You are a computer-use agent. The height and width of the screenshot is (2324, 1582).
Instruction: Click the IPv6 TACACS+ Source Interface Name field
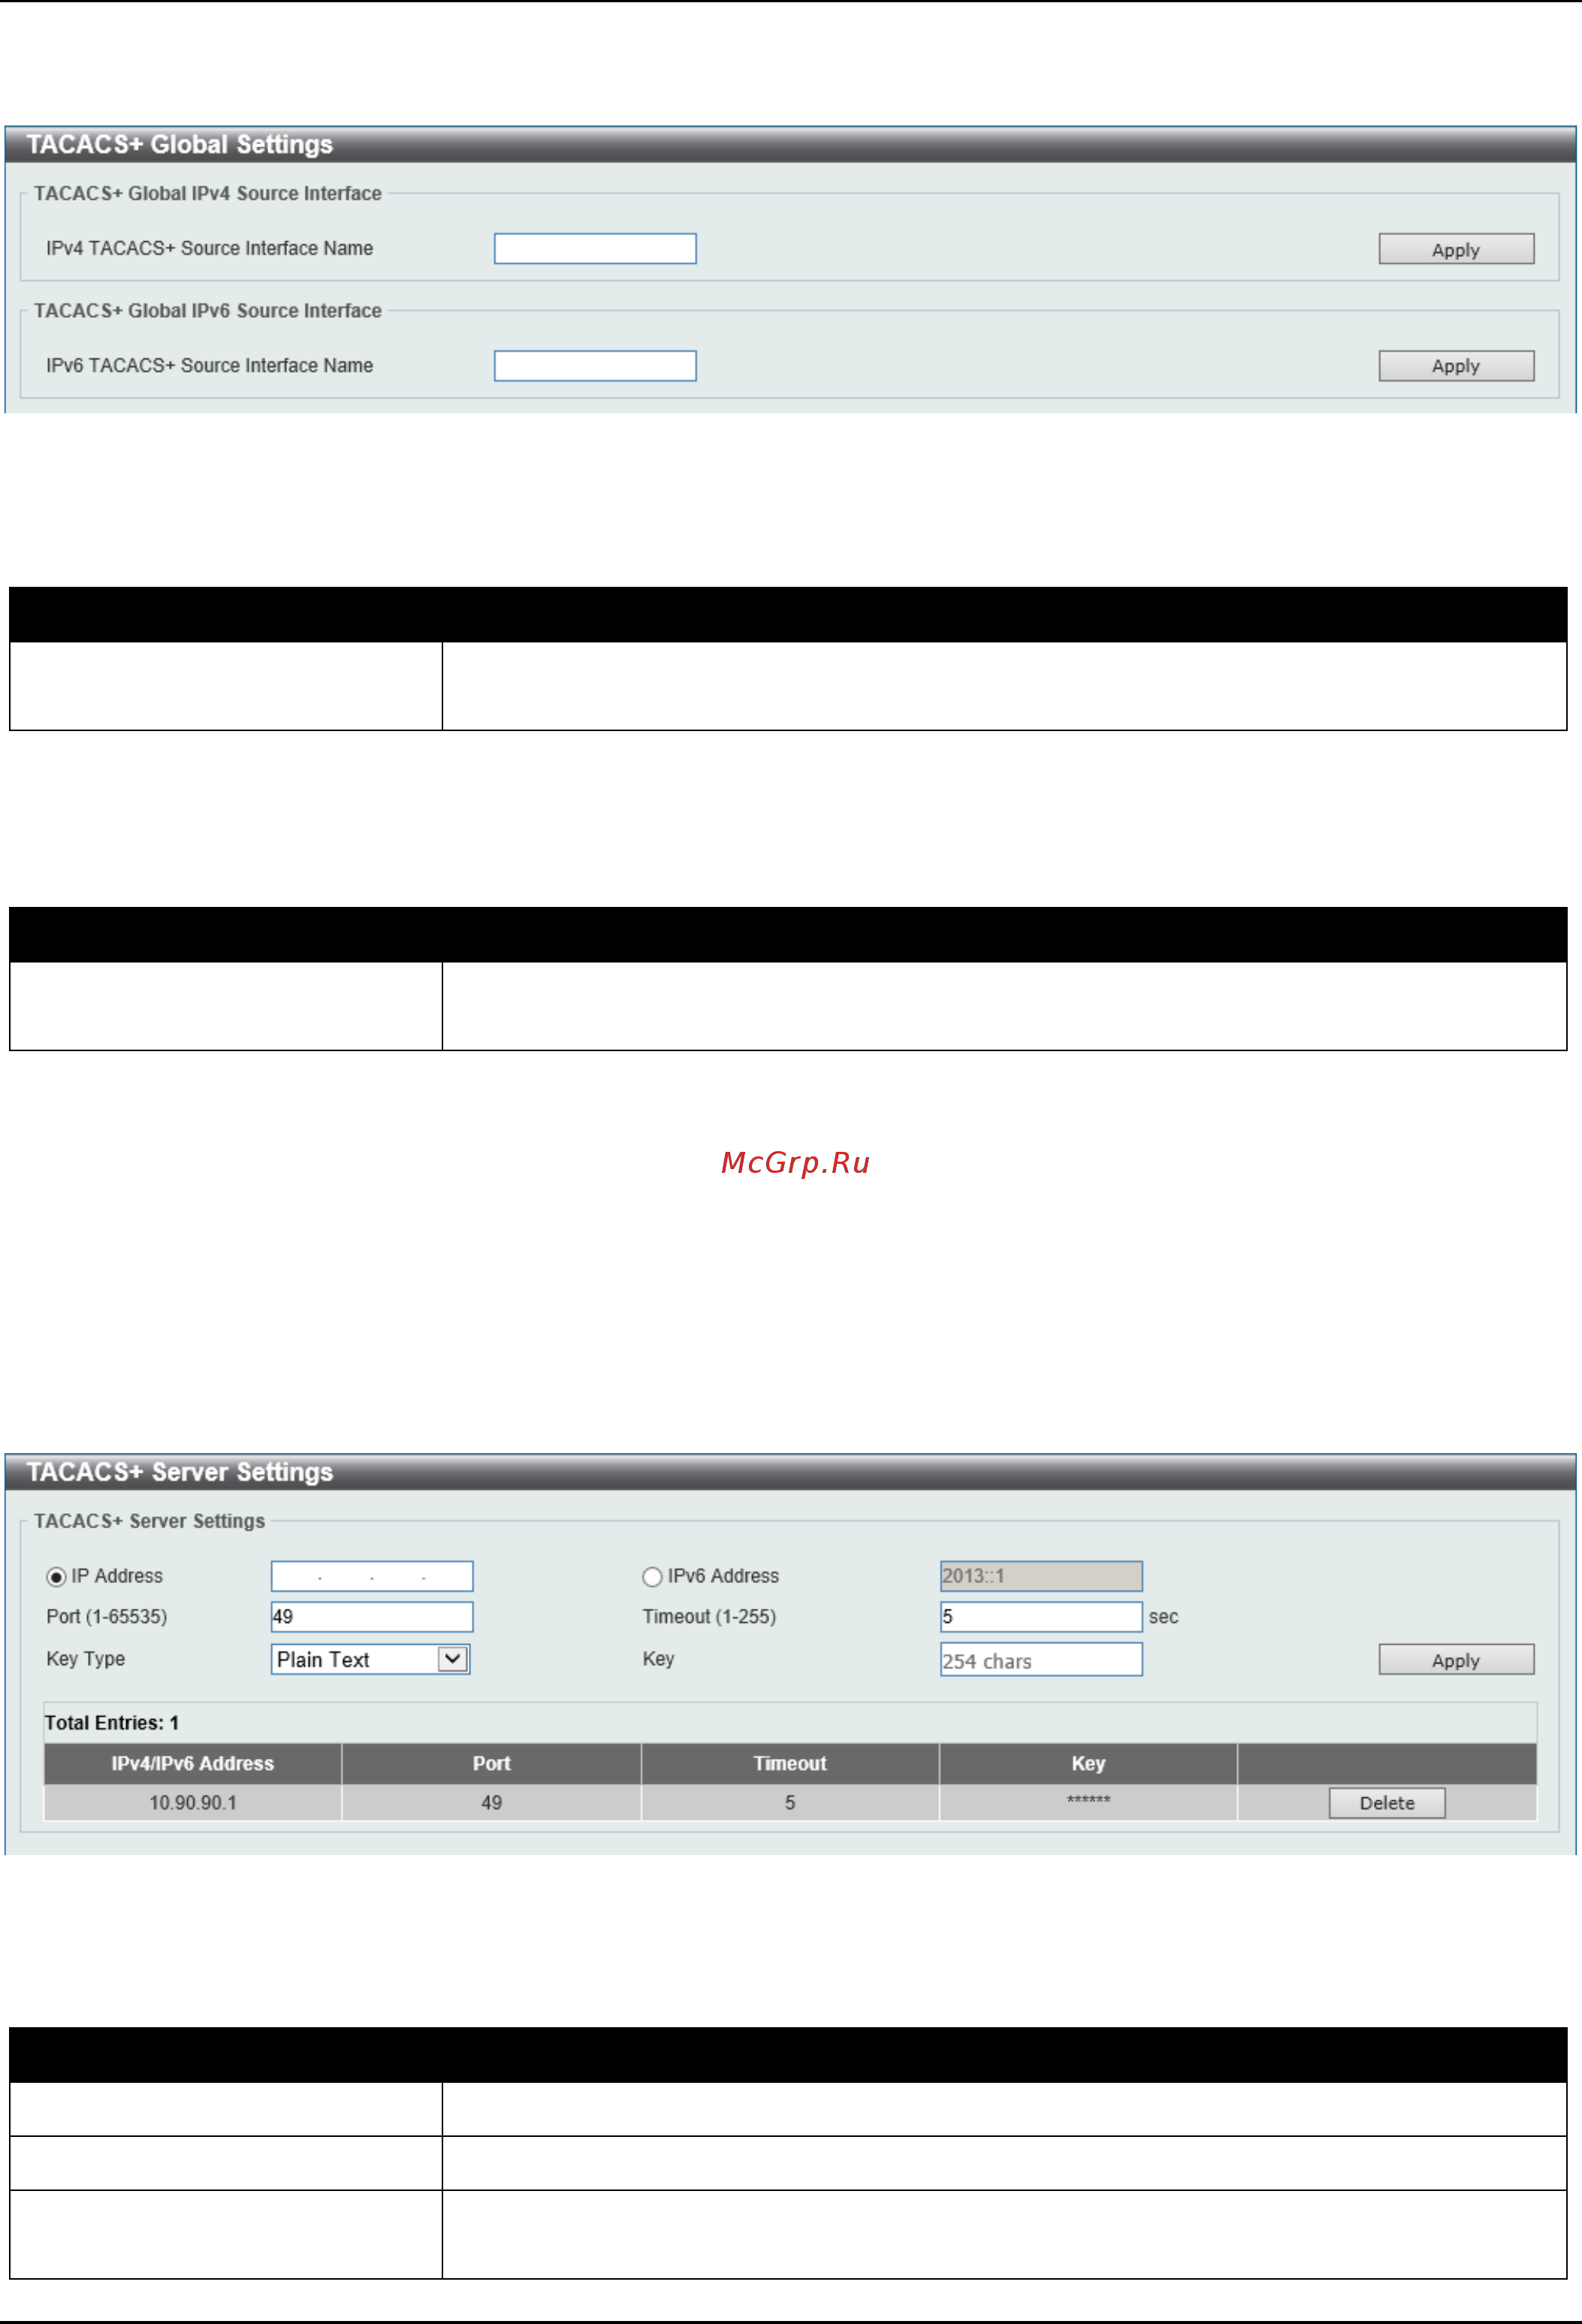click(x=595, y=366)
